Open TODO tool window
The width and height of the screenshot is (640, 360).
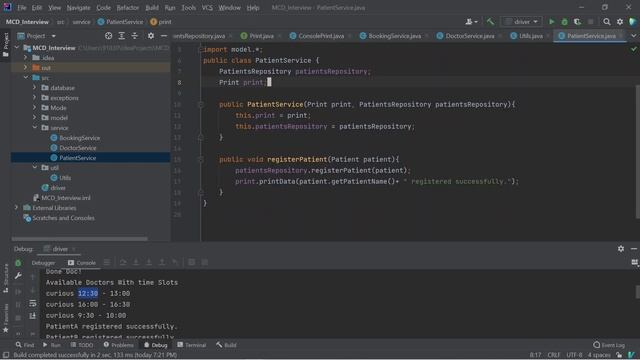(82, 345)
